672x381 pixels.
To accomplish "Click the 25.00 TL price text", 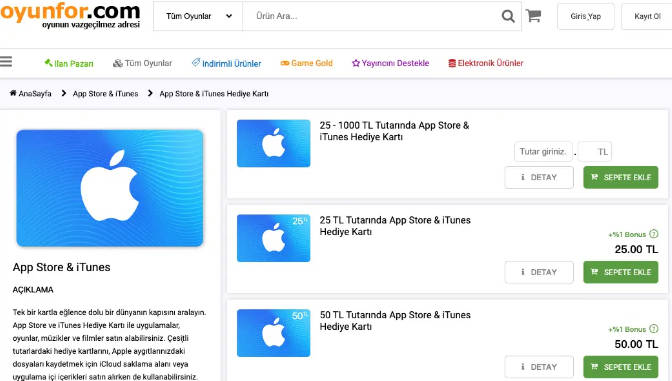I will [636, 249].
